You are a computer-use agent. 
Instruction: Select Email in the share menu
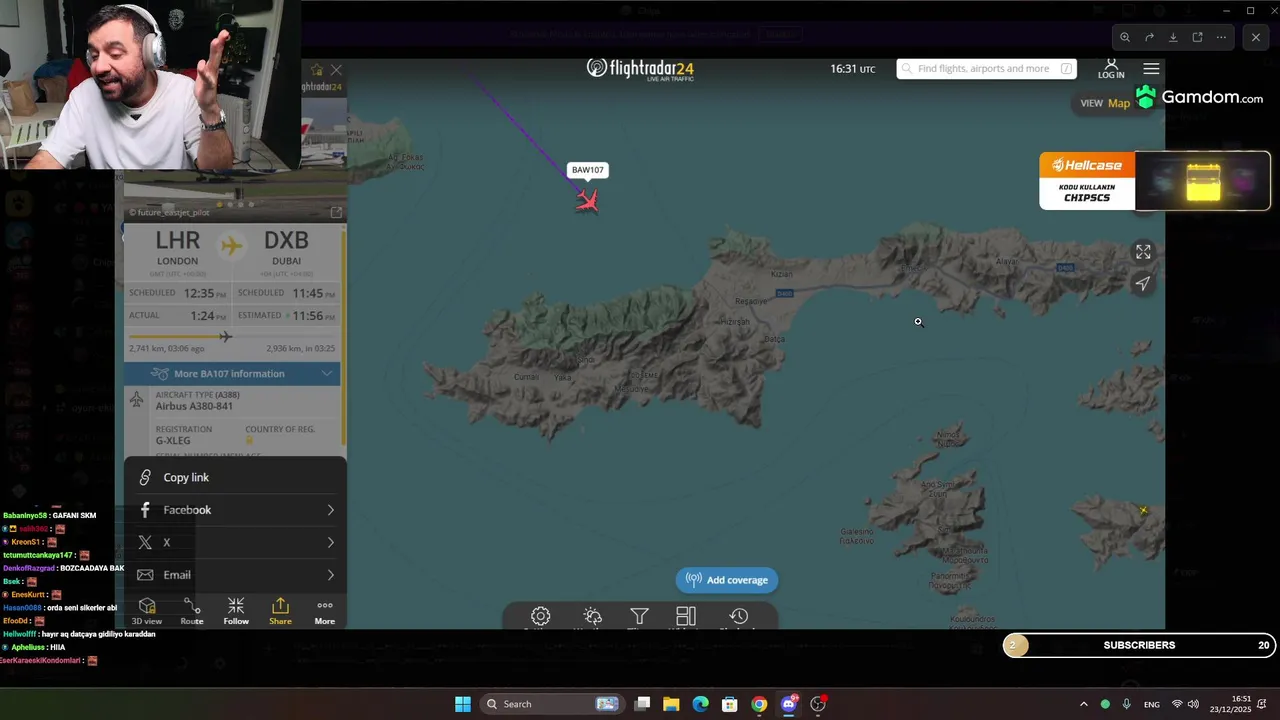click(236, 575)
